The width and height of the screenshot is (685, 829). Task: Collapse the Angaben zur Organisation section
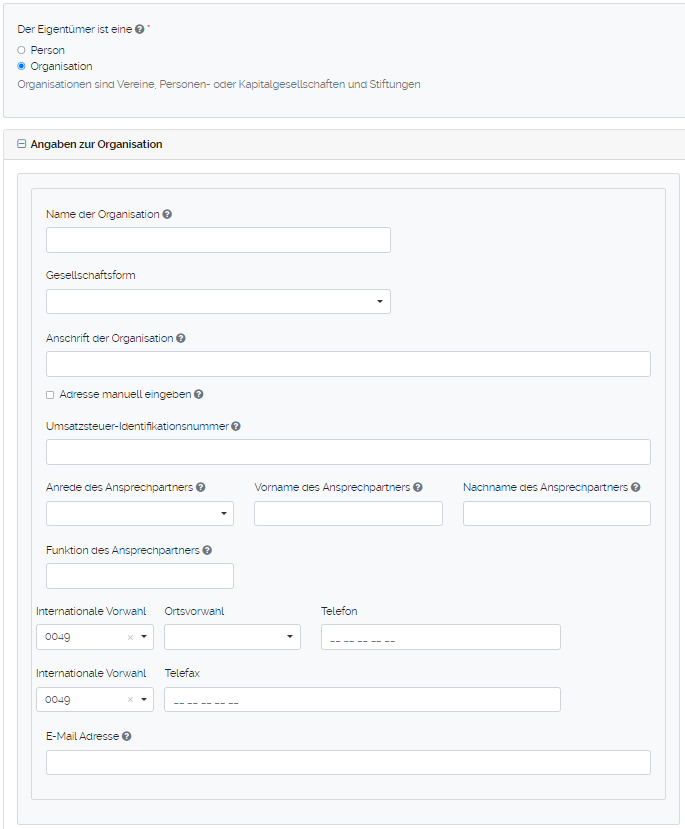click(20, 142)
